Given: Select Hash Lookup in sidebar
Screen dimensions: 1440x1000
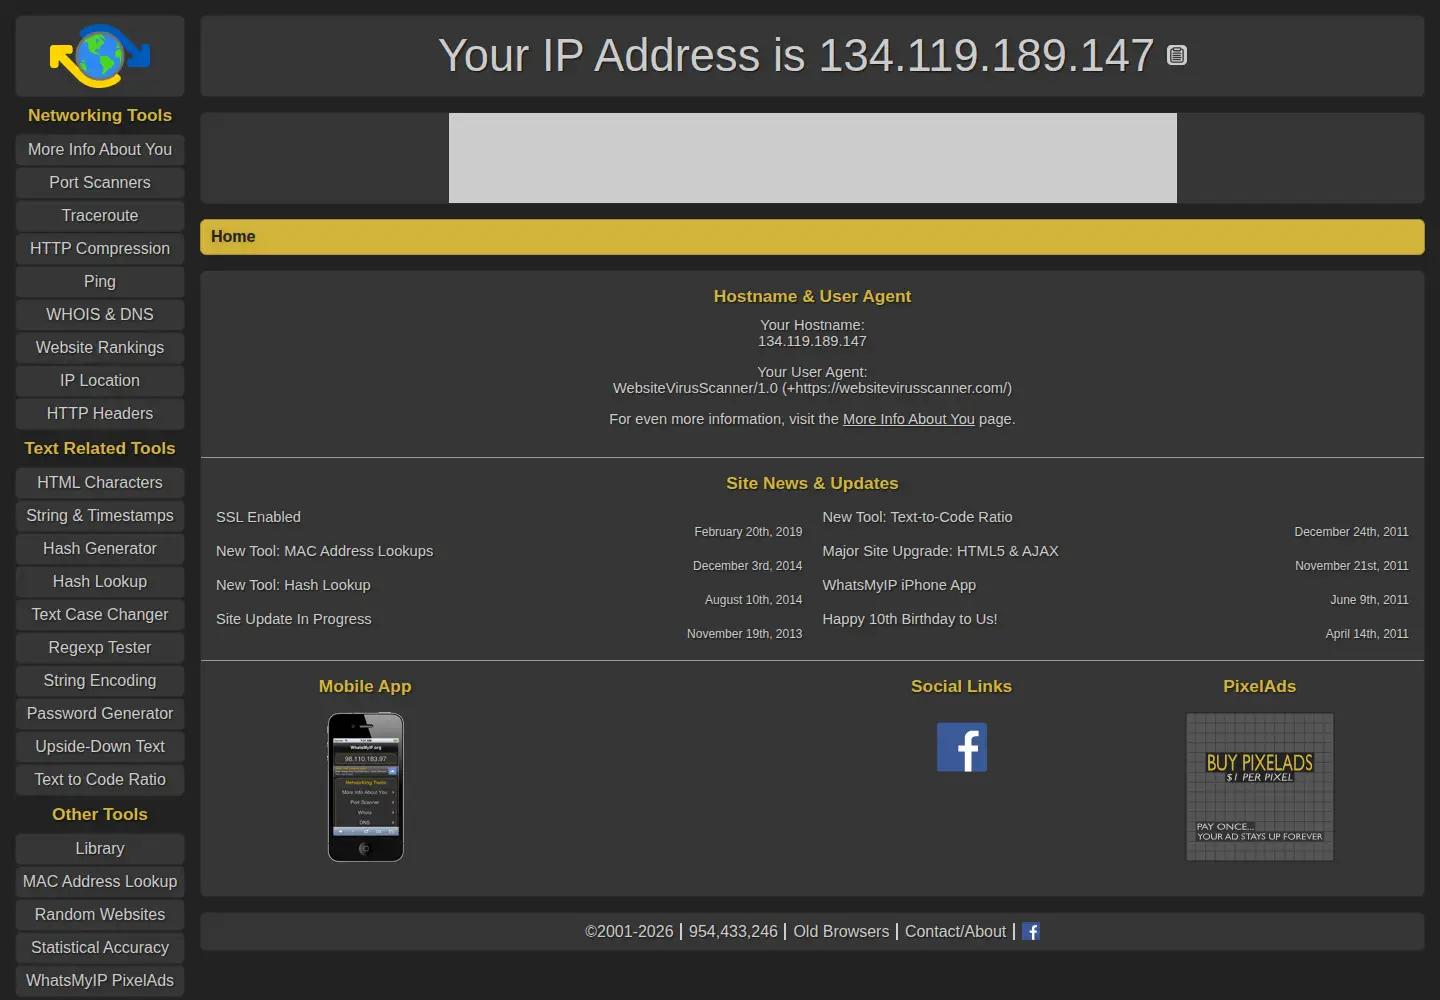Looking at the screenshot, I should (x=100, y=581).
